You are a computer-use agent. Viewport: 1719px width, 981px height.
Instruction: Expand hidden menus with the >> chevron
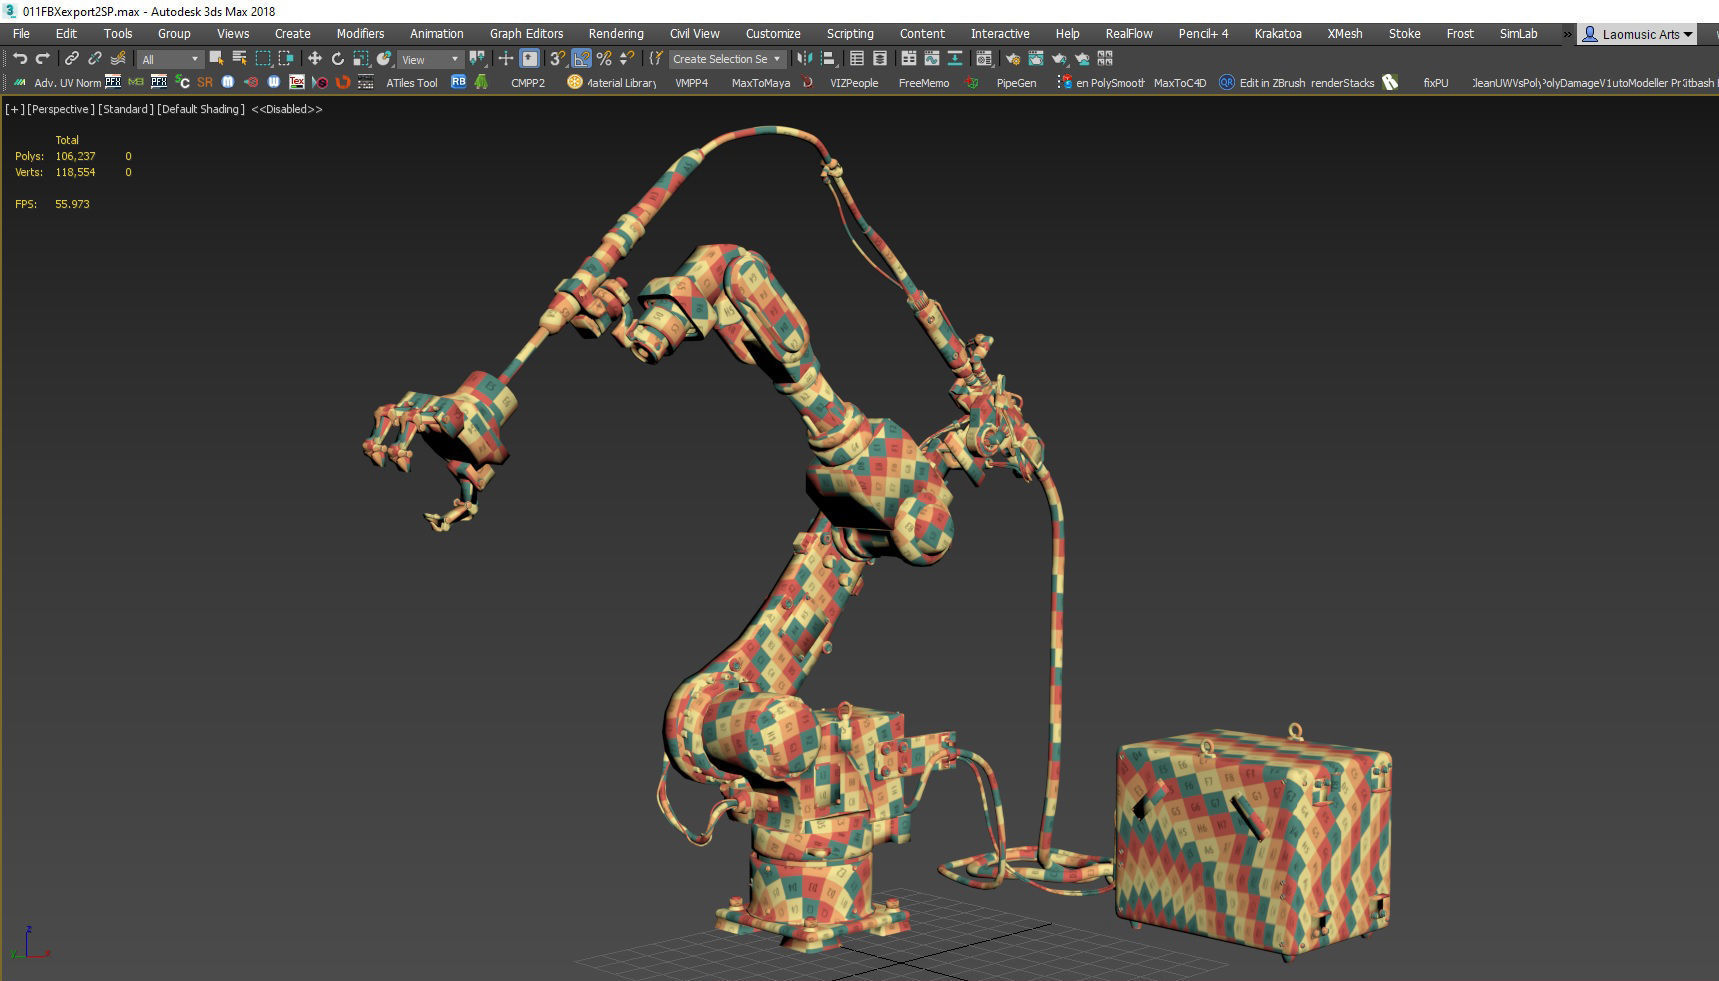pyautogui.click(x=1567, y=34)
